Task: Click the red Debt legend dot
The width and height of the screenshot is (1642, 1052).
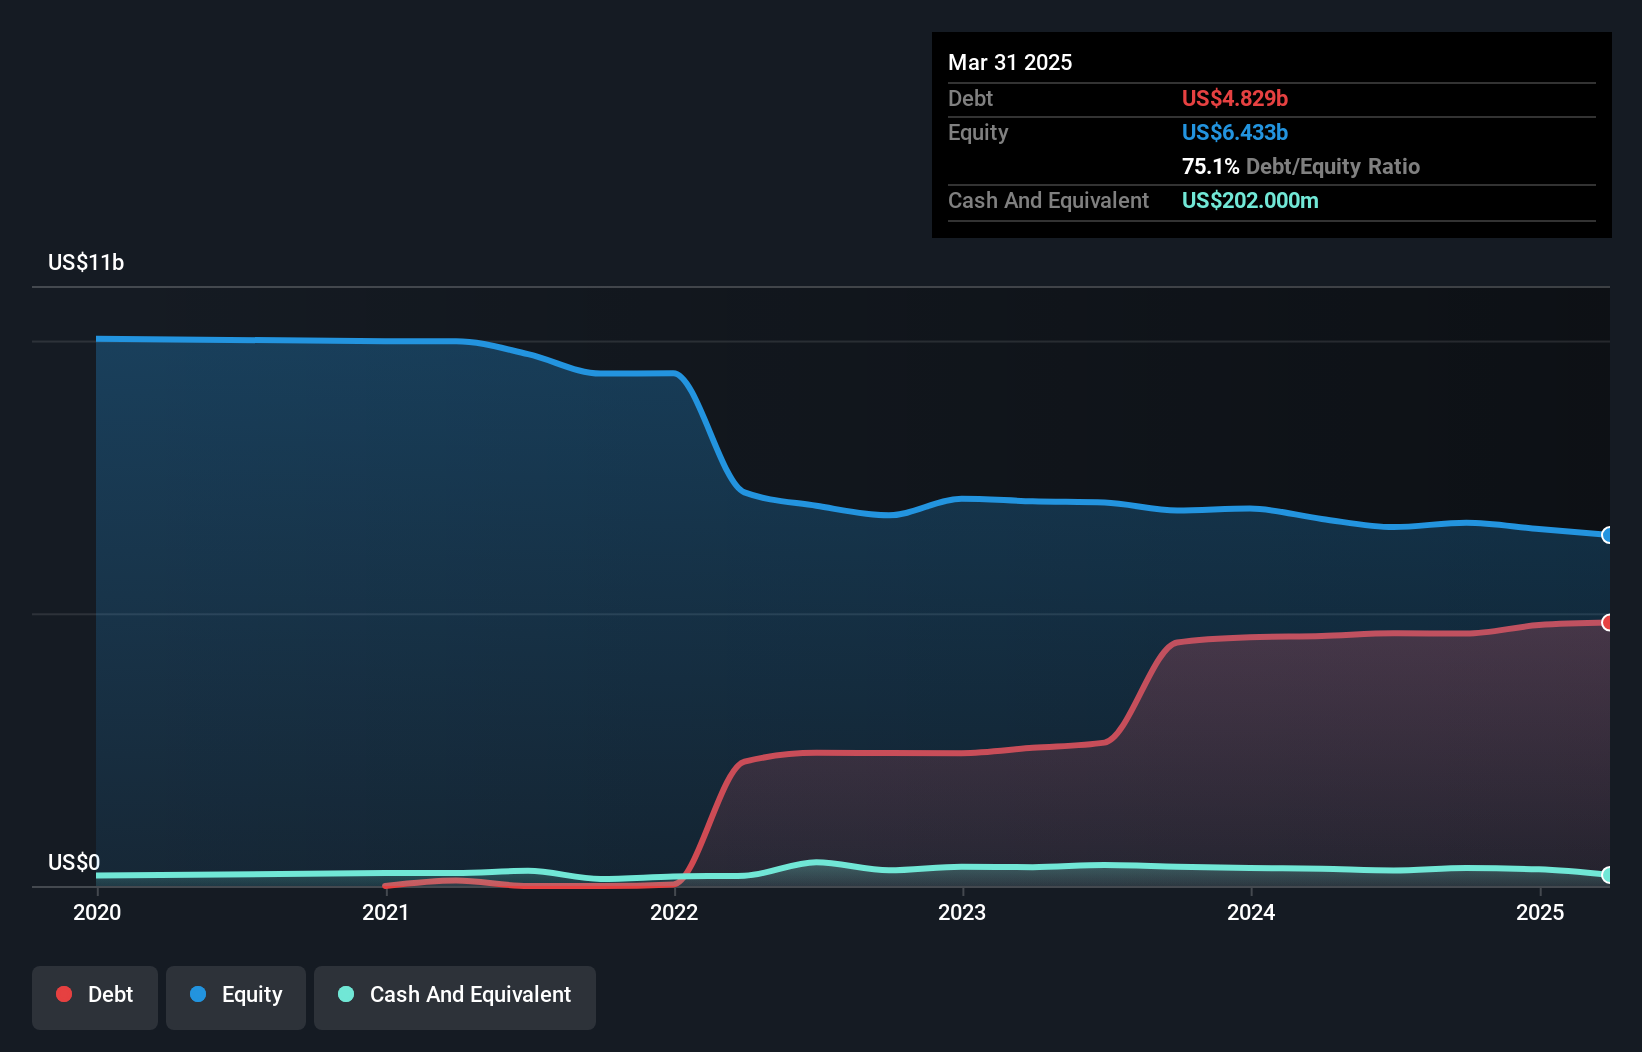Action: 64,994
